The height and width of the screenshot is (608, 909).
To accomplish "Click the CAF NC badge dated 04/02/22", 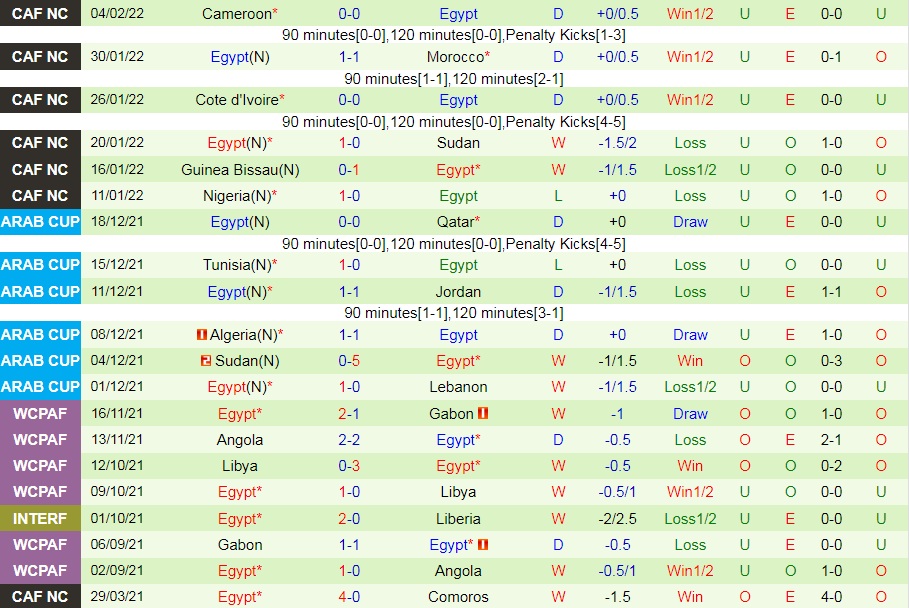I will coord(40,14).
